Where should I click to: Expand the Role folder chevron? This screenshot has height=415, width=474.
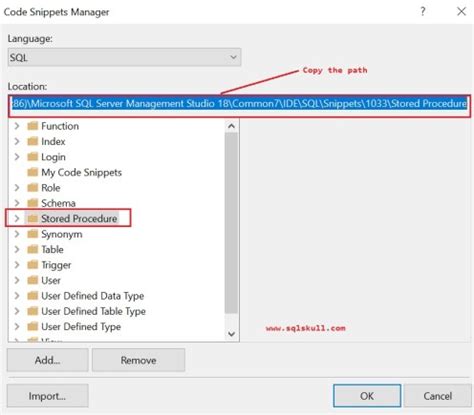(17, 188)
